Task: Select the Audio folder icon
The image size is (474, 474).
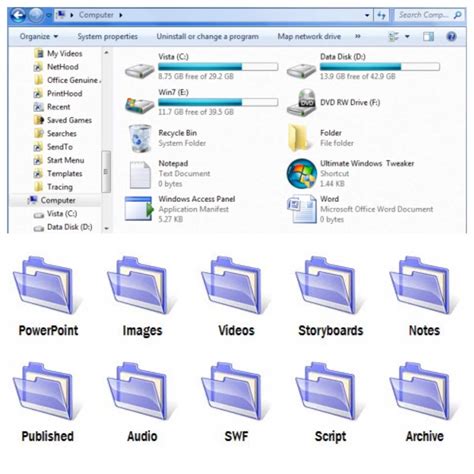Action: click(x=140, y=391)
